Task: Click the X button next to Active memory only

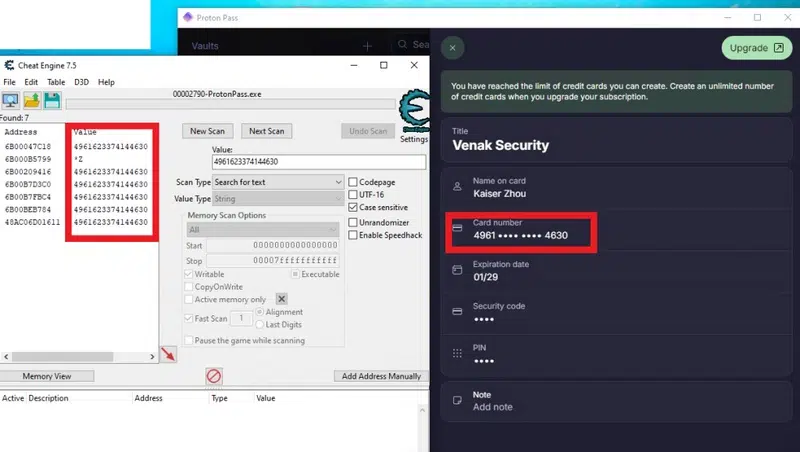Action: [x=282, y=299]
